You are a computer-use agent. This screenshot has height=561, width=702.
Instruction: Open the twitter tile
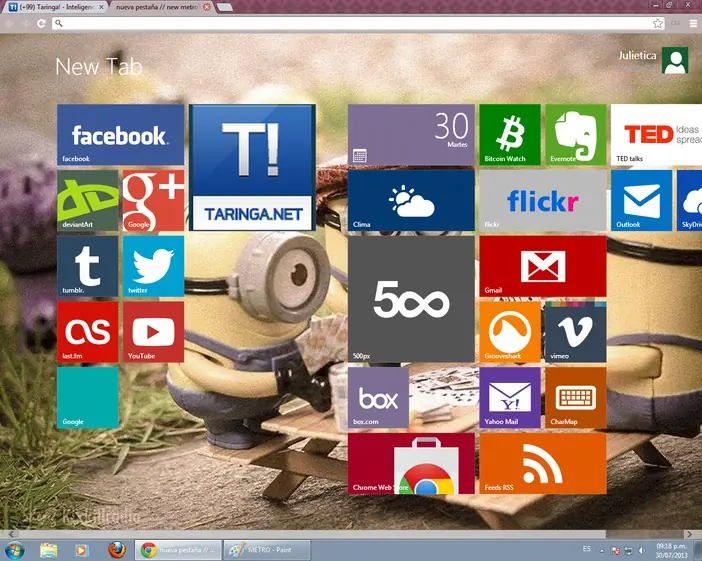click(x=154, y=266)
